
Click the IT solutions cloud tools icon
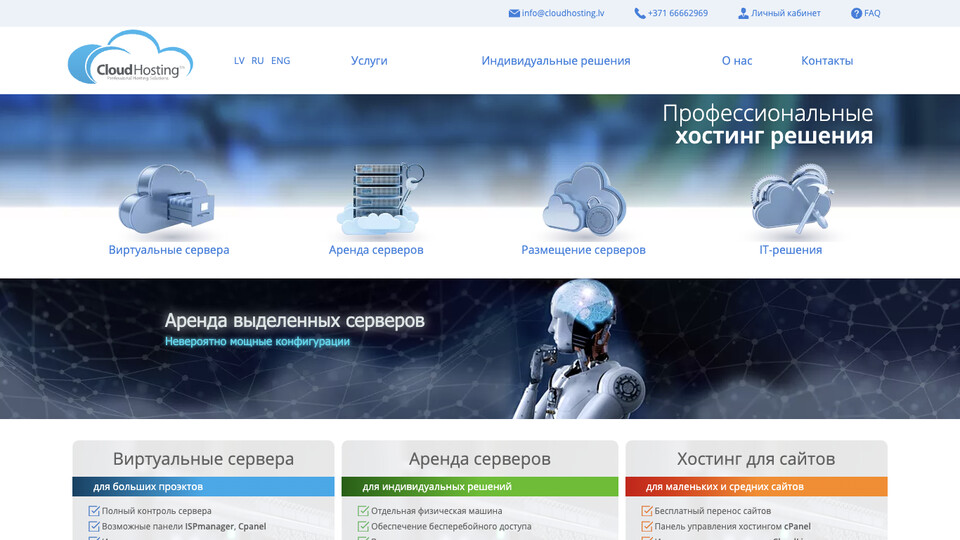(x=792, y=199)
